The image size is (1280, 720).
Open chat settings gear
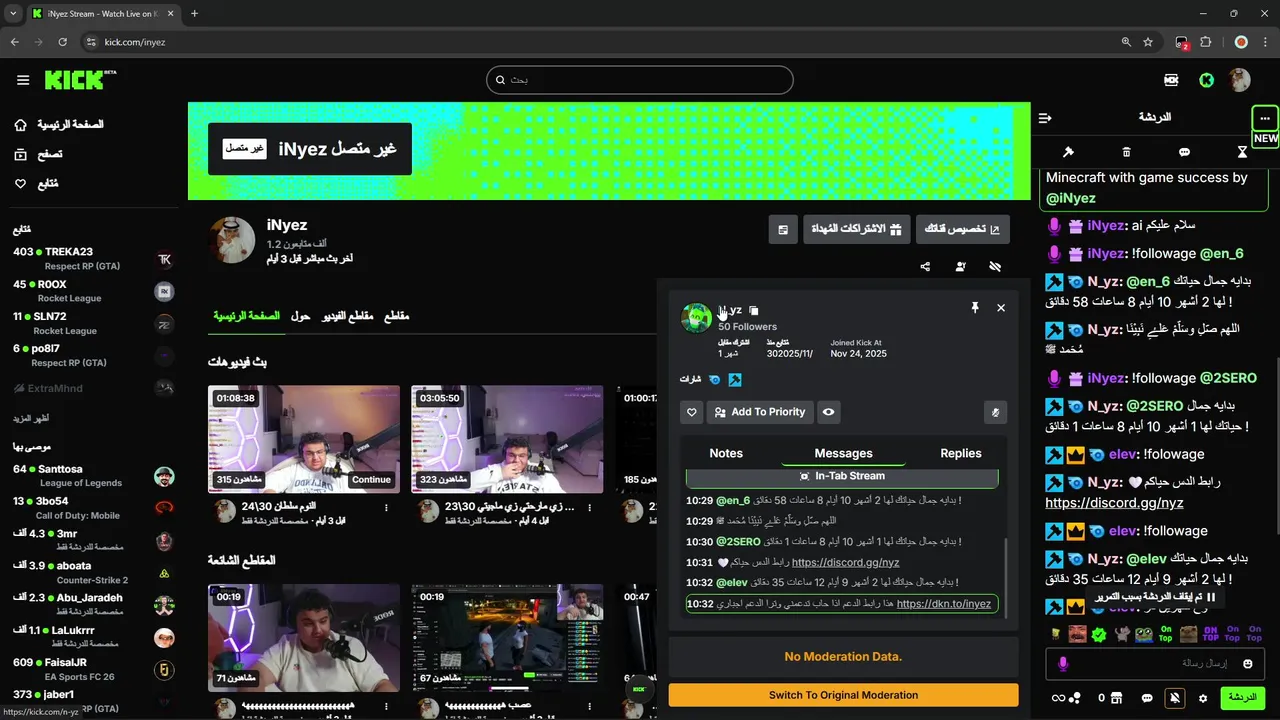(x=1203, y=698)
